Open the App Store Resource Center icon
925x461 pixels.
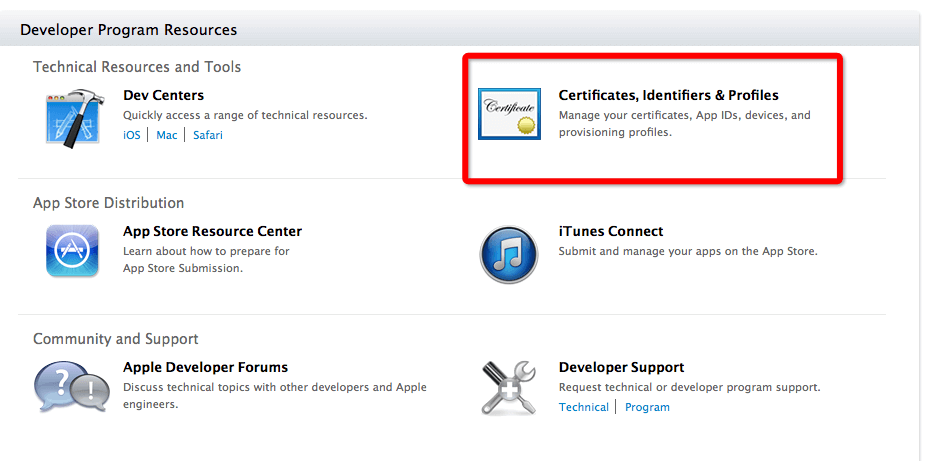click(72, 250)
